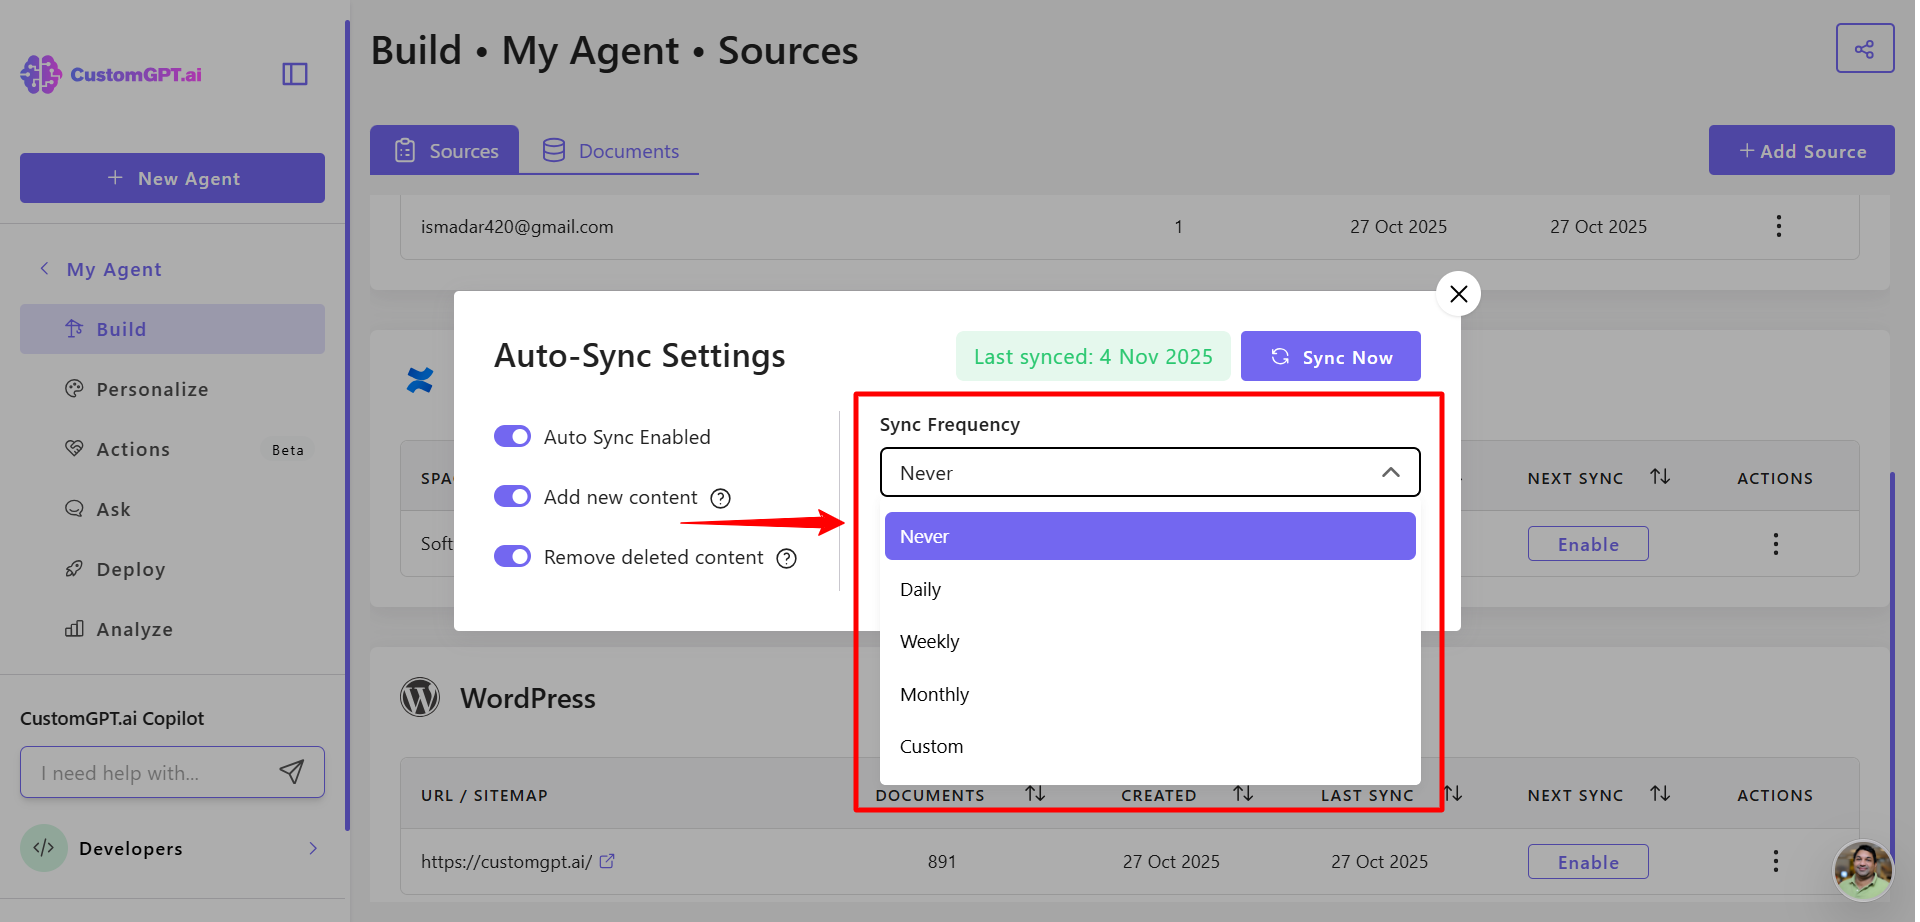Image resolution: width=1920 pixels, height=922 pixels.
Task: Toggle Auto Sync Enabled switch
Action: [x=513, y=437]
